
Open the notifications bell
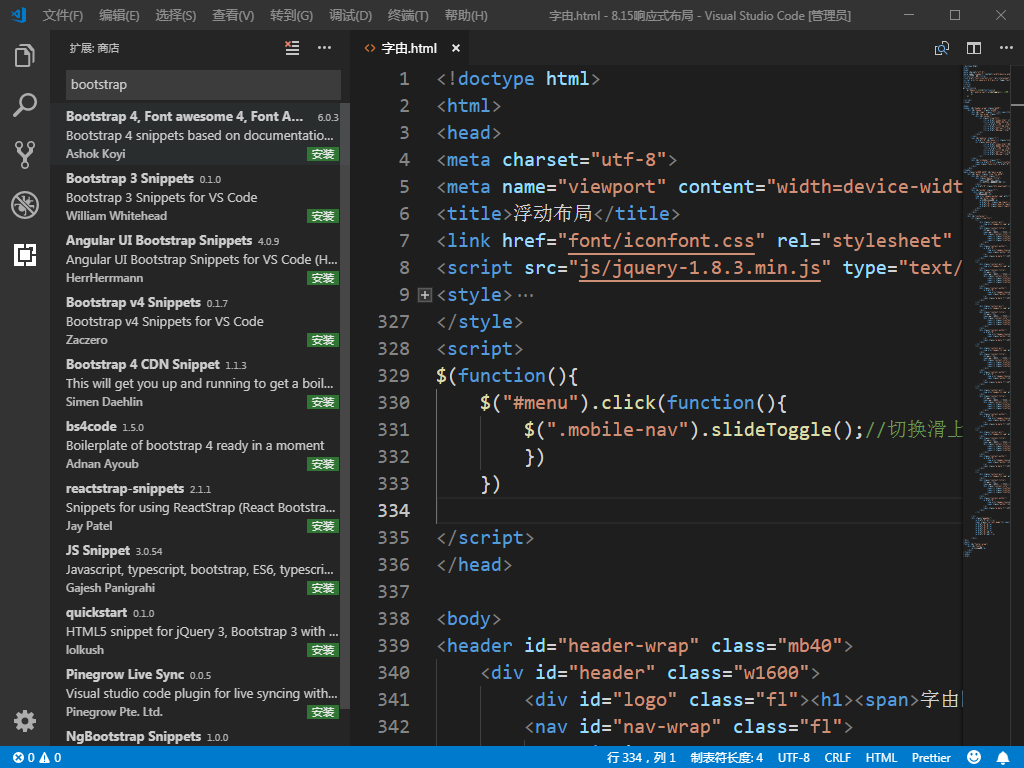(x=1002, y=758)
